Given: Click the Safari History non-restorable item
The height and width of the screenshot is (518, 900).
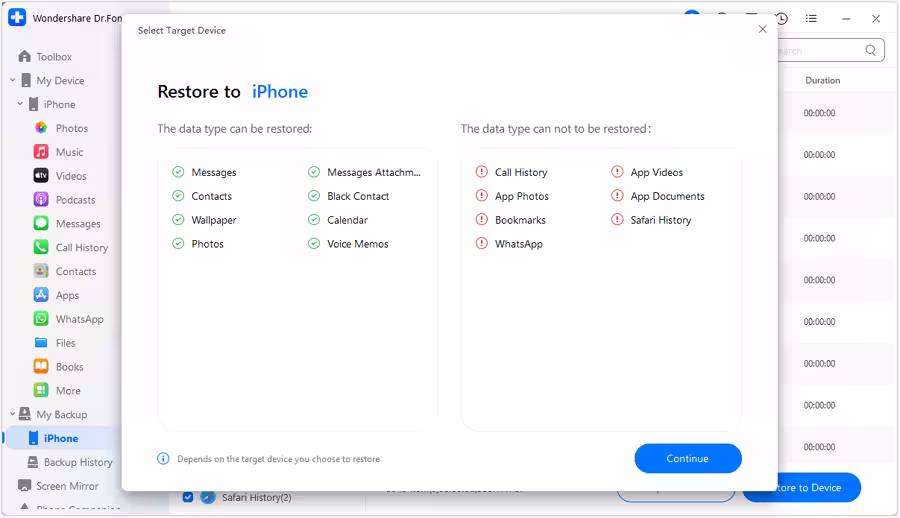Looking at the screenshot, I should [x=651, y=220].
